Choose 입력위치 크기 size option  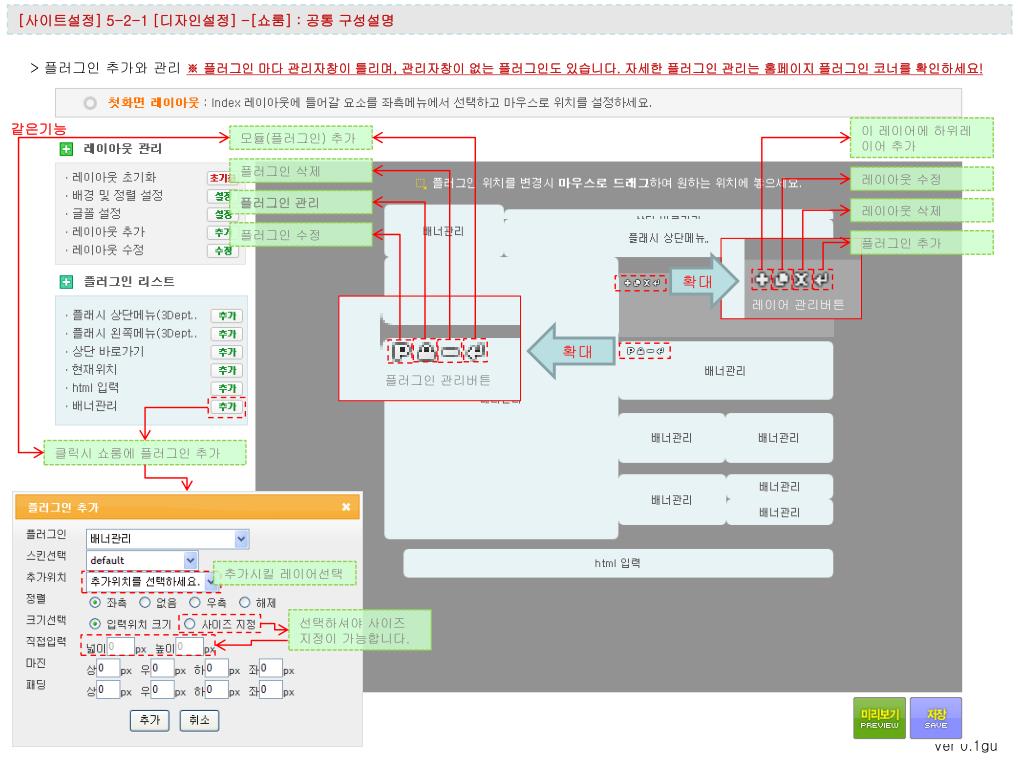[x=95, y=624]
